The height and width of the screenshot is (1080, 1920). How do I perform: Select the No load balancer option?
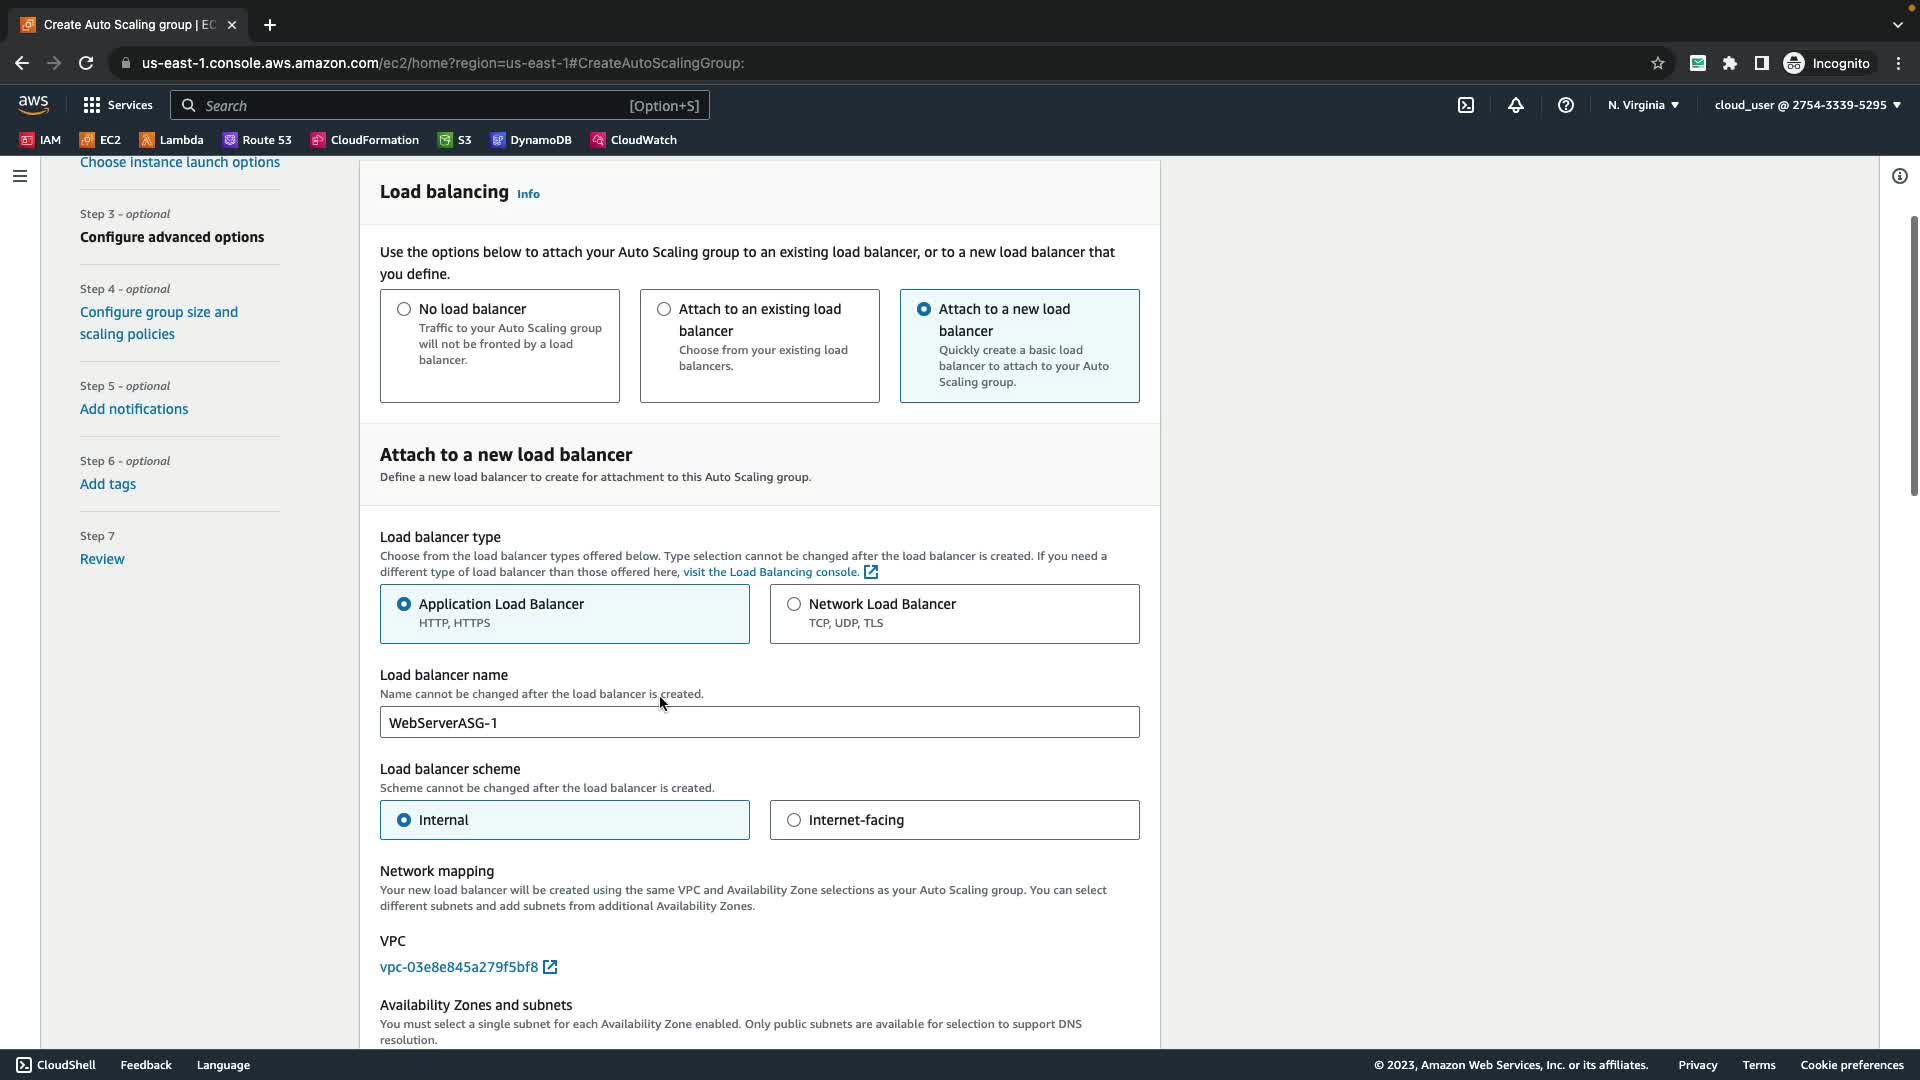tap(404, 309)
